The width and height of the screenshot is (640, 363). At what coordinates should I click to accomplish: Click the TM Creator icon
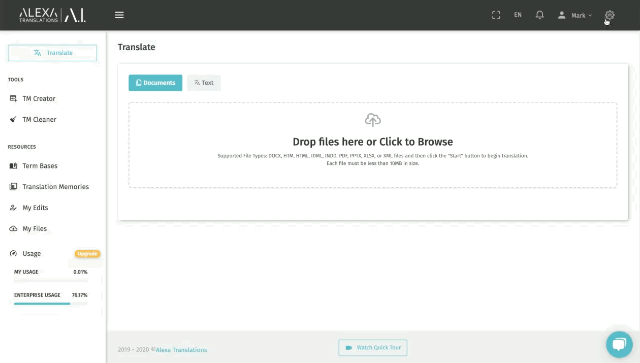pos(13,98)
